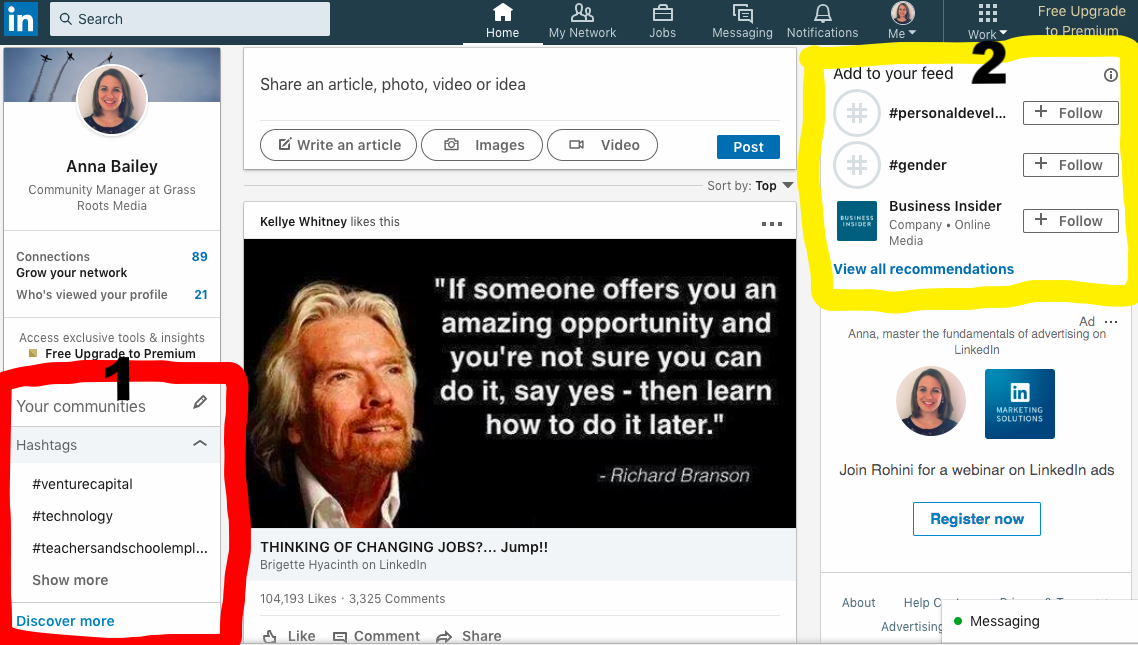
Task: Open the About footer link
Action: tap(859, 603)
